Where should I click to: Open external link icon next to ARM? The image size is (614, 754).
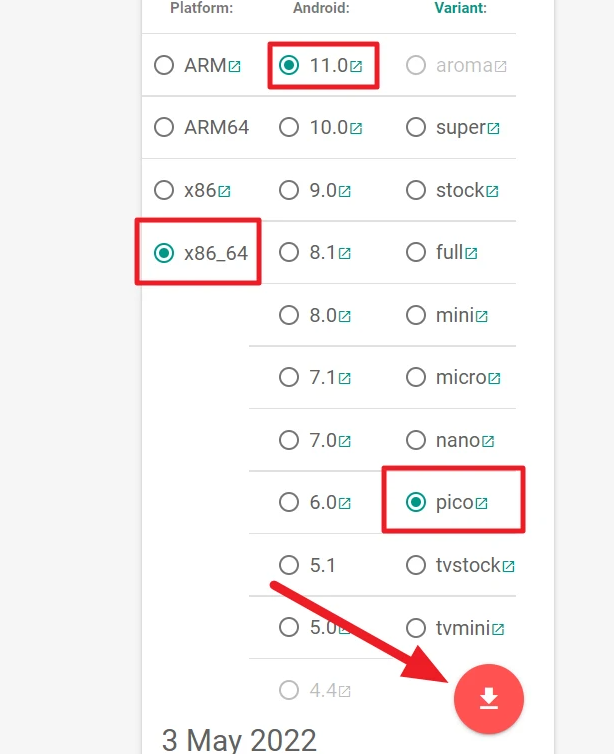coord(234,66)
